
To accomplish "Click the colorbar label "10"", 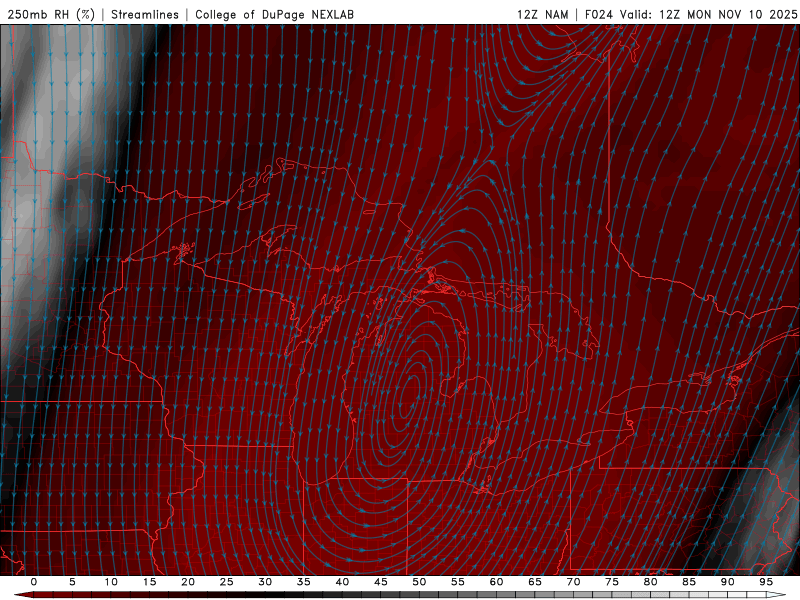I will (111, 582).
